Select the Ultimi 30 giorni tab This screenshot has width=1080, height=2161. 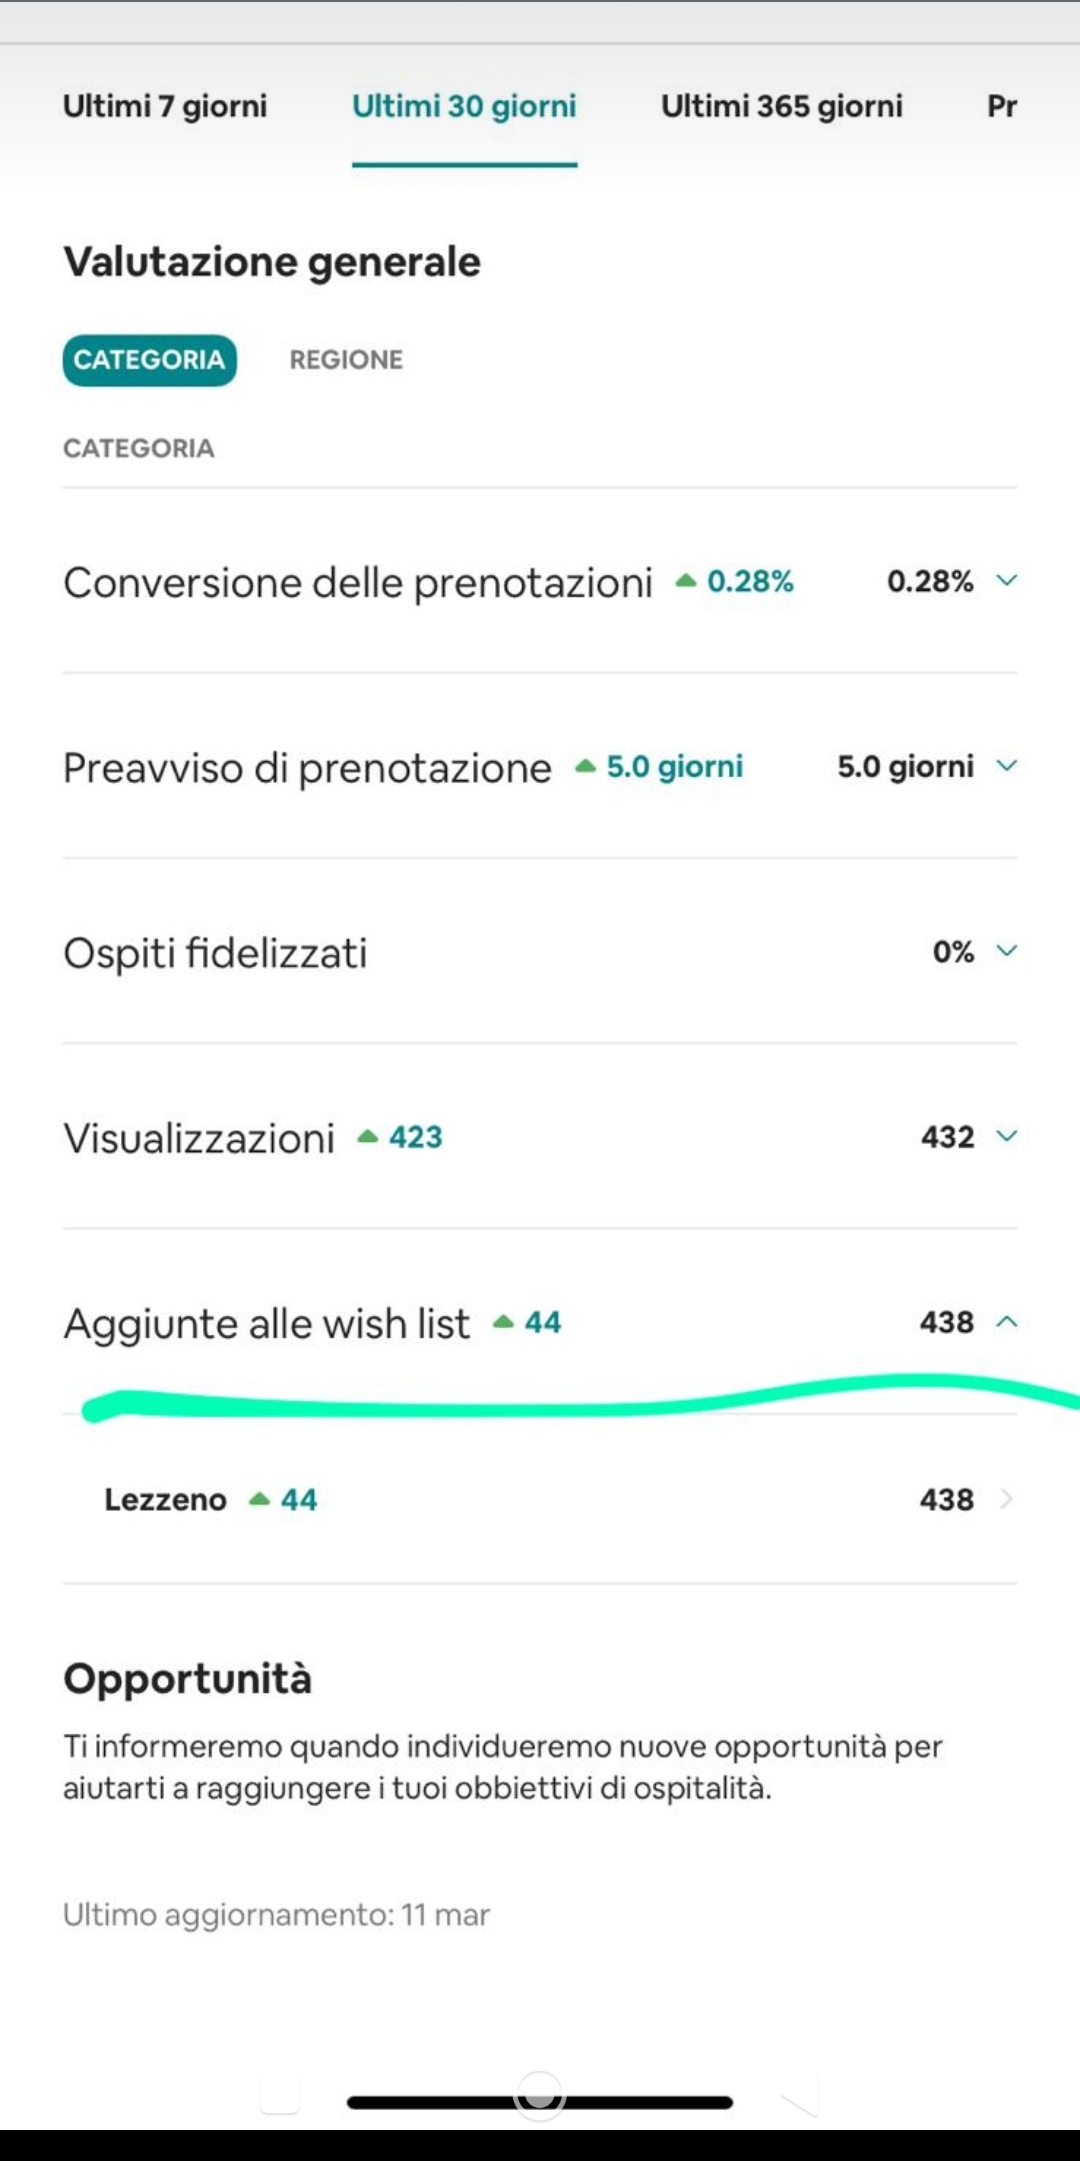(x=464, y=106)
